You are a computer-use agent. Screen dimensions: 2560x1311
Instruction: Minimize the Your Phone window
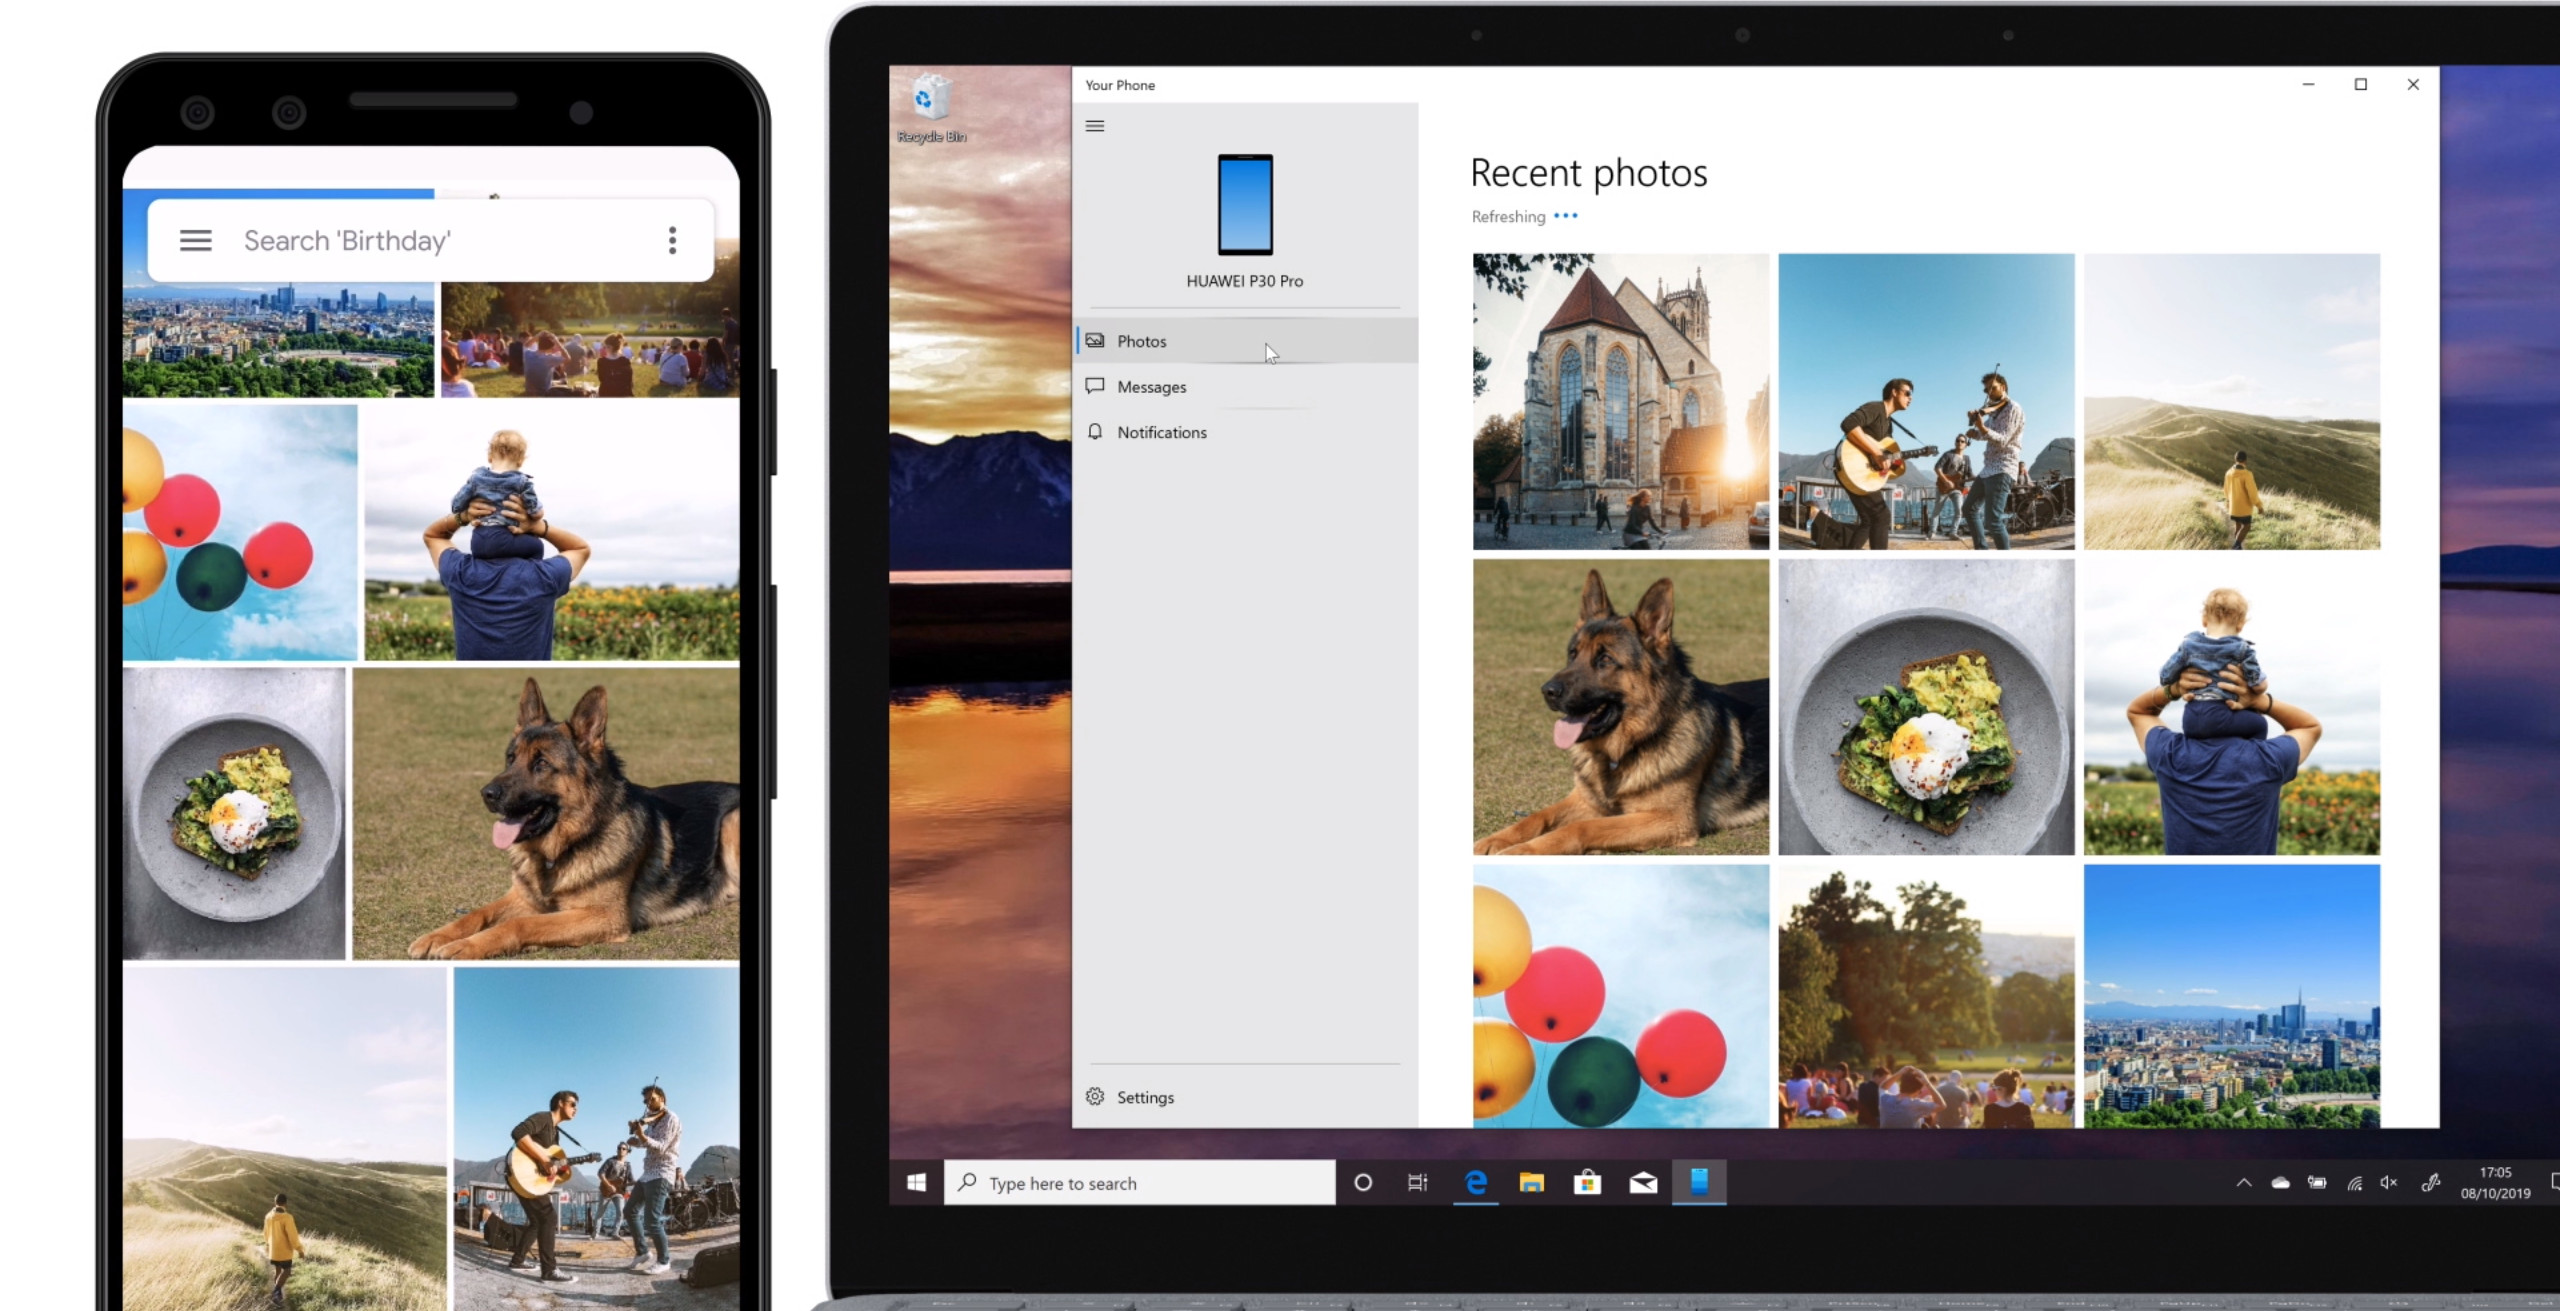tap(2308, 85)
